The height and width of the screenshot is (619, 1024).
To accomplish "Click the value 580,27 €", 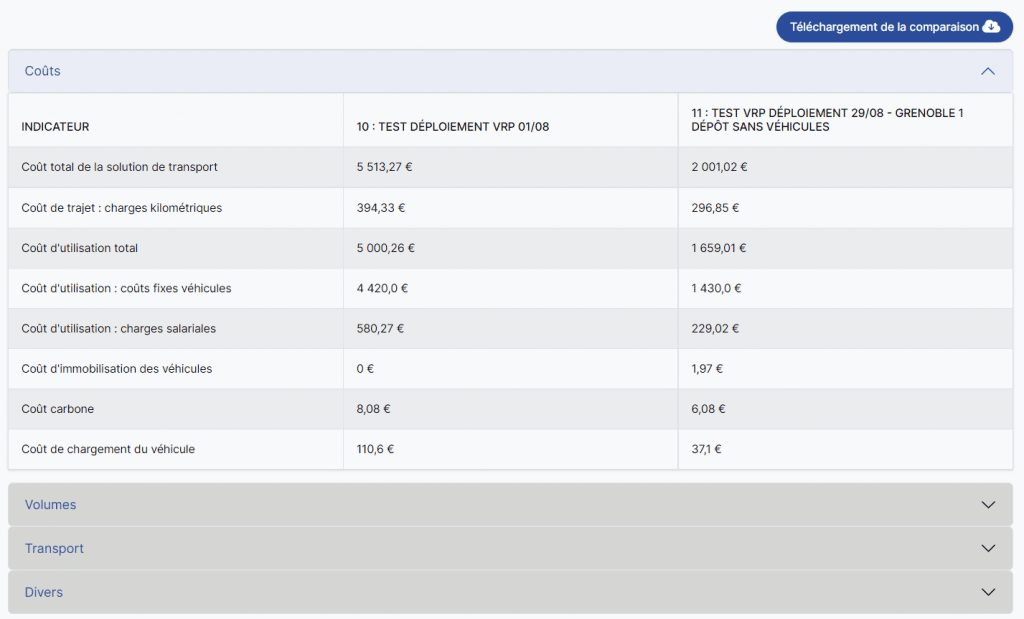I will 380,328.
